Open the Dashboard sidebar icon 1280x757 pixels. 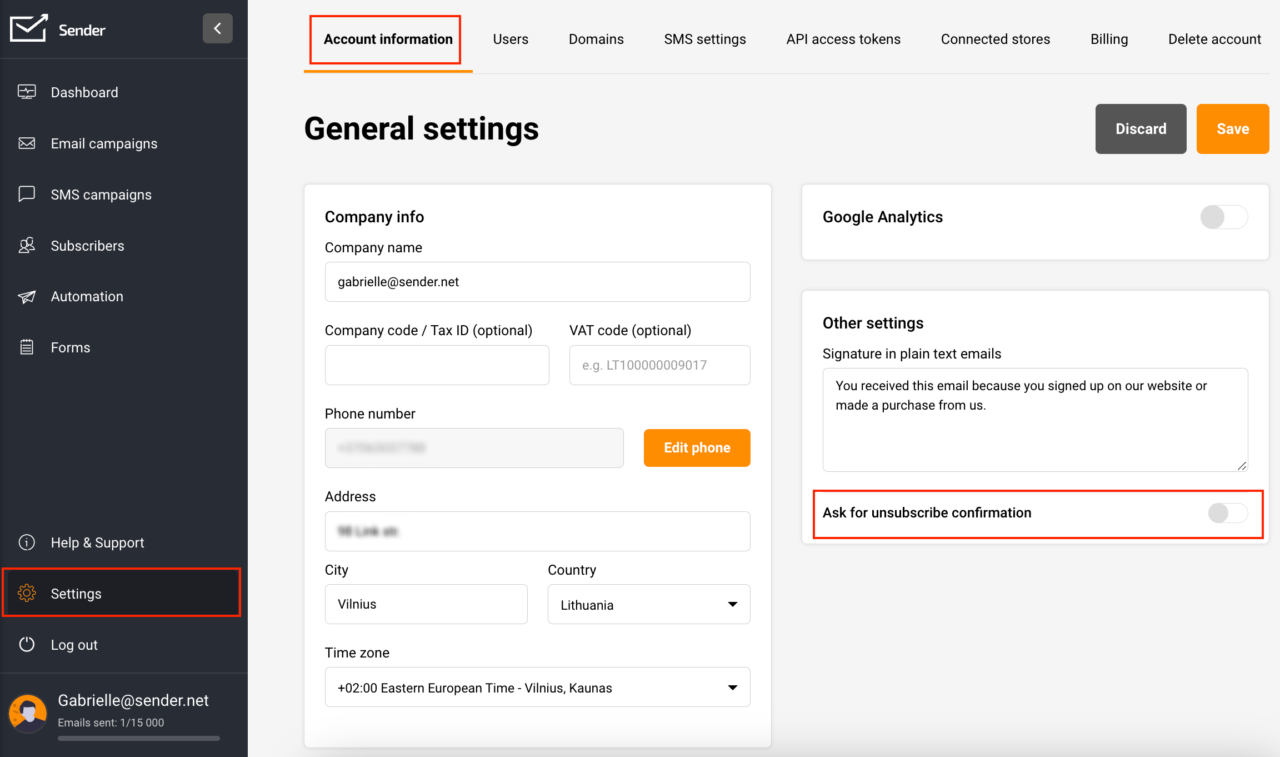[27, 91]
